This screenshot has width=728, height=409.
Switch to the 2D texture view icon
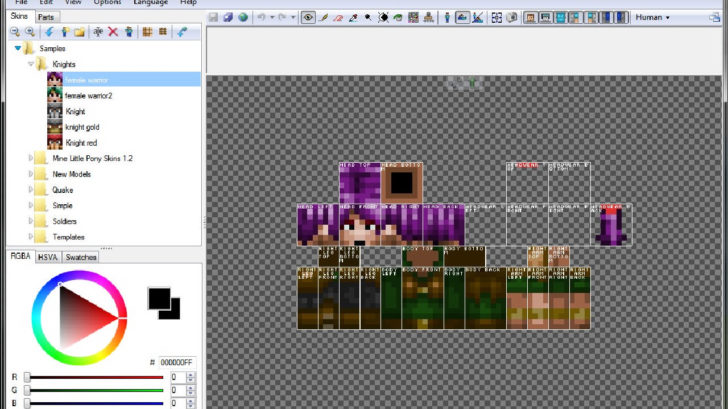coord(462,18)
